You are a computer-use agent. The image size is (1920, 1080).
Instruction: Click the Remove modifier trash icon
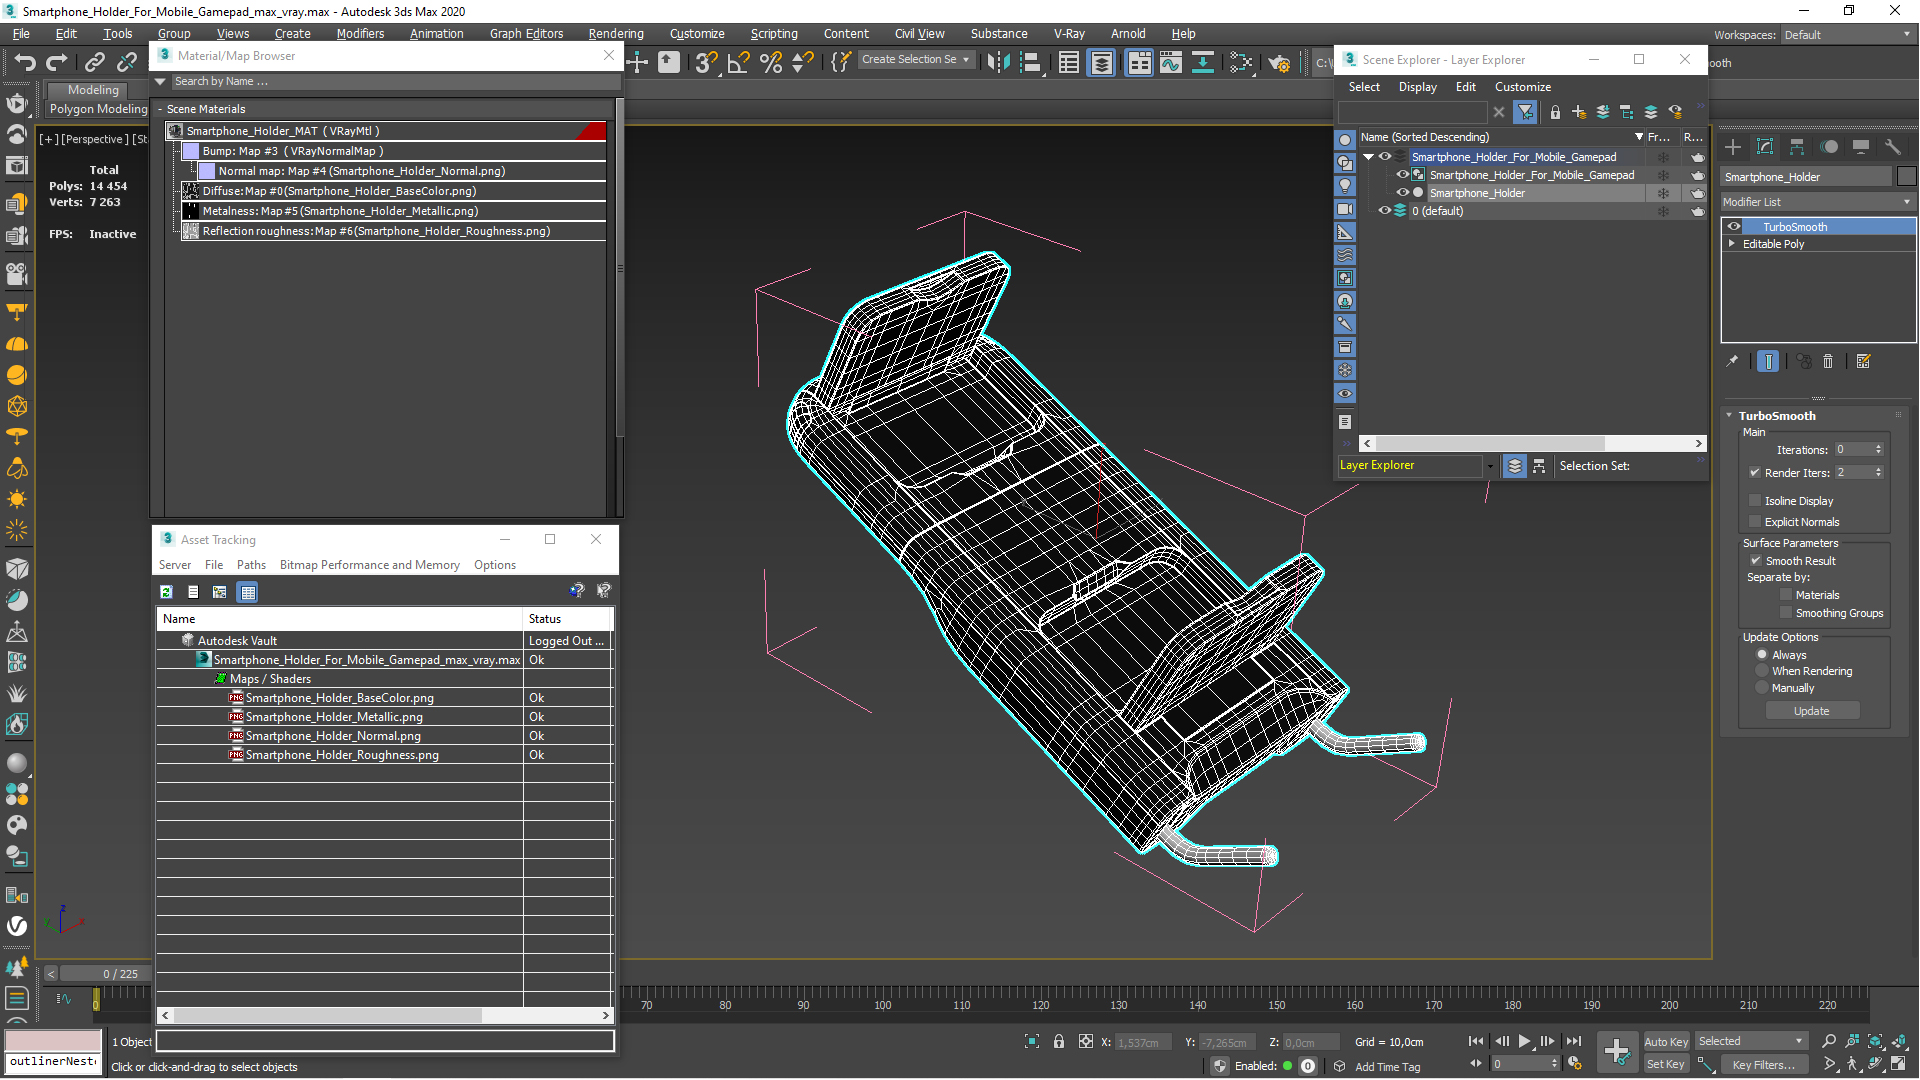click(x=1828, y=362)
